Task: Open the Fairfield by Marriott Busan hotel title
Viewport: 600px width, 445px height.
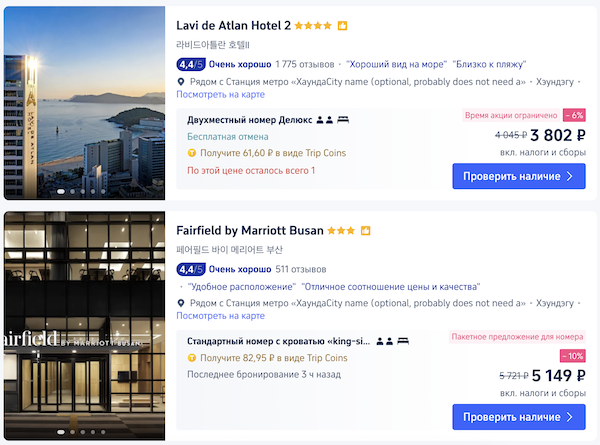Action: 250,230
